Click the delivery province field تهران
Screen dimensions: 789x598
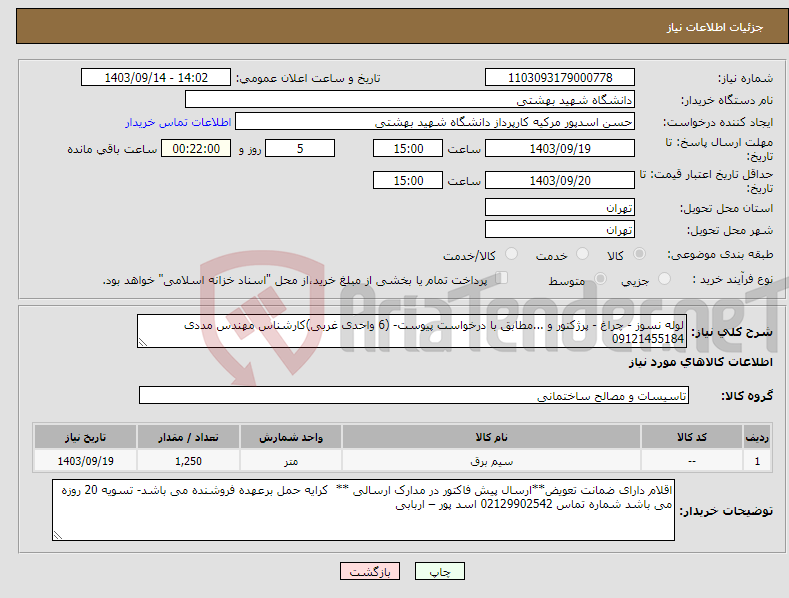(x=560, y=207)
